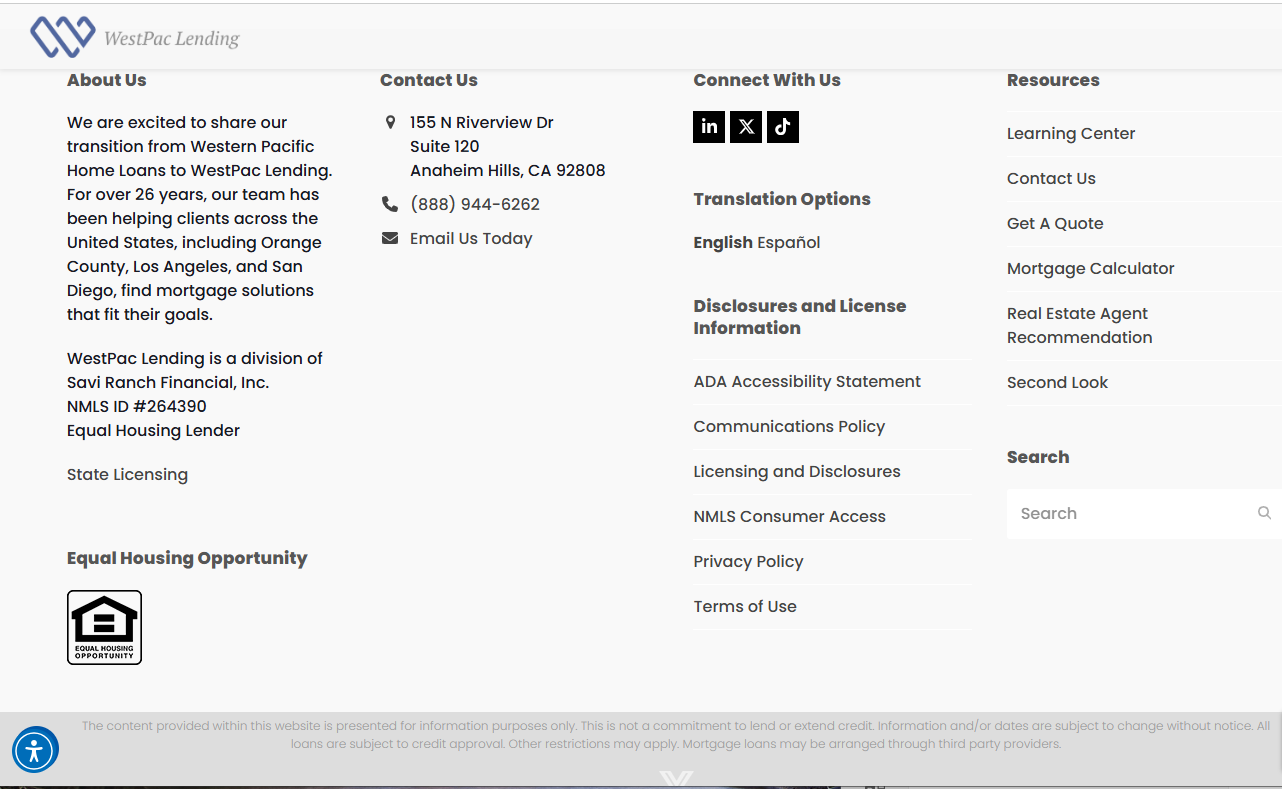Click the Suite 120 address line
Viewport: 1282px width, 789px height.
click(445, 146)
